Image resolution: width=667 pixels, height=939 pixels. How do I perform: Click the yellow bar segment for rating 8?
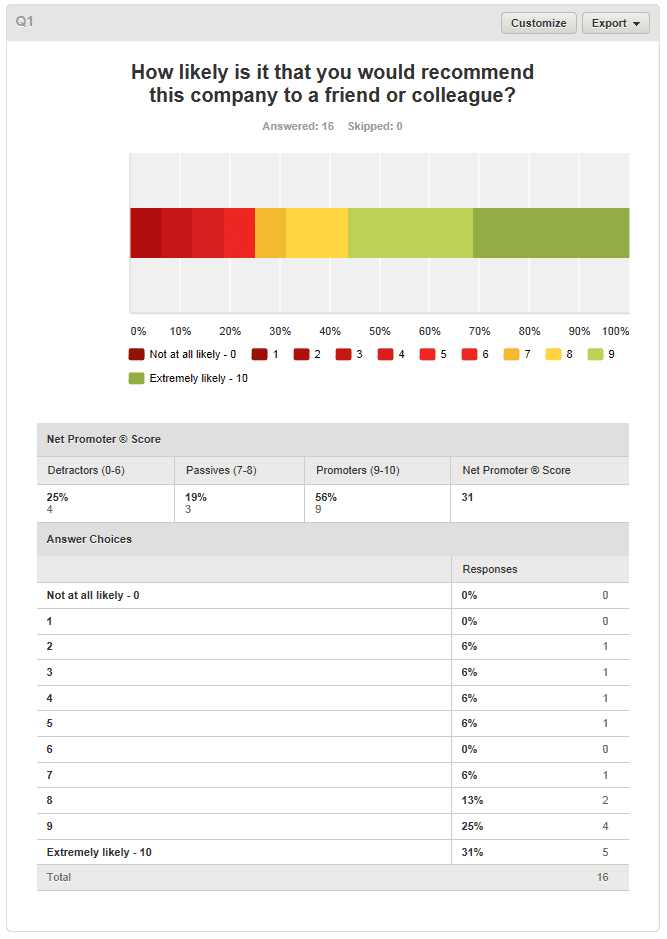pyautogui.click(x=316, y=233)
